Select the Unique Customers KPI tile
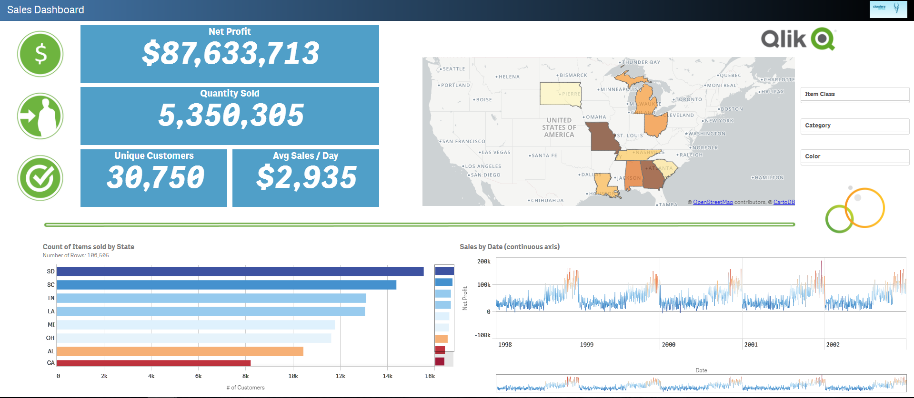Image resolution: width=914 pixels, height=398 pixels. point(154,178)
